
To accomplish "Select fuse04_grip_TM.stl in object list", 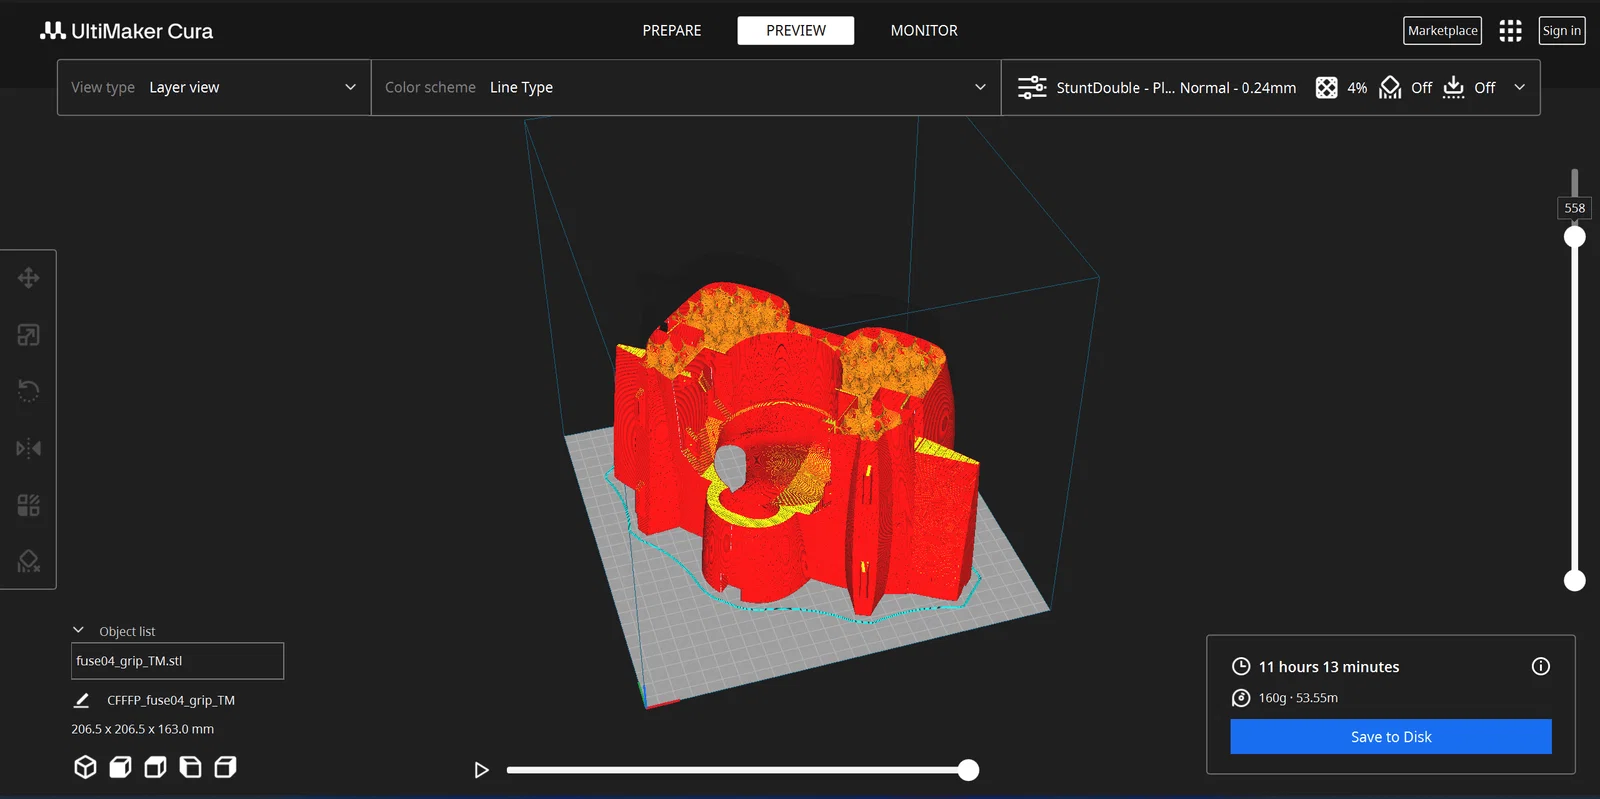I will click(178, 661).
